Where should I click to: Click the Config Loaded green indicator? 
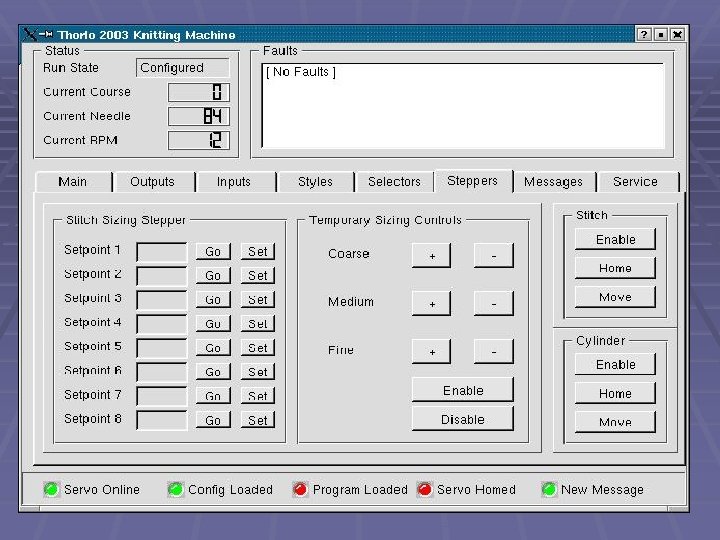click(175, 489)
